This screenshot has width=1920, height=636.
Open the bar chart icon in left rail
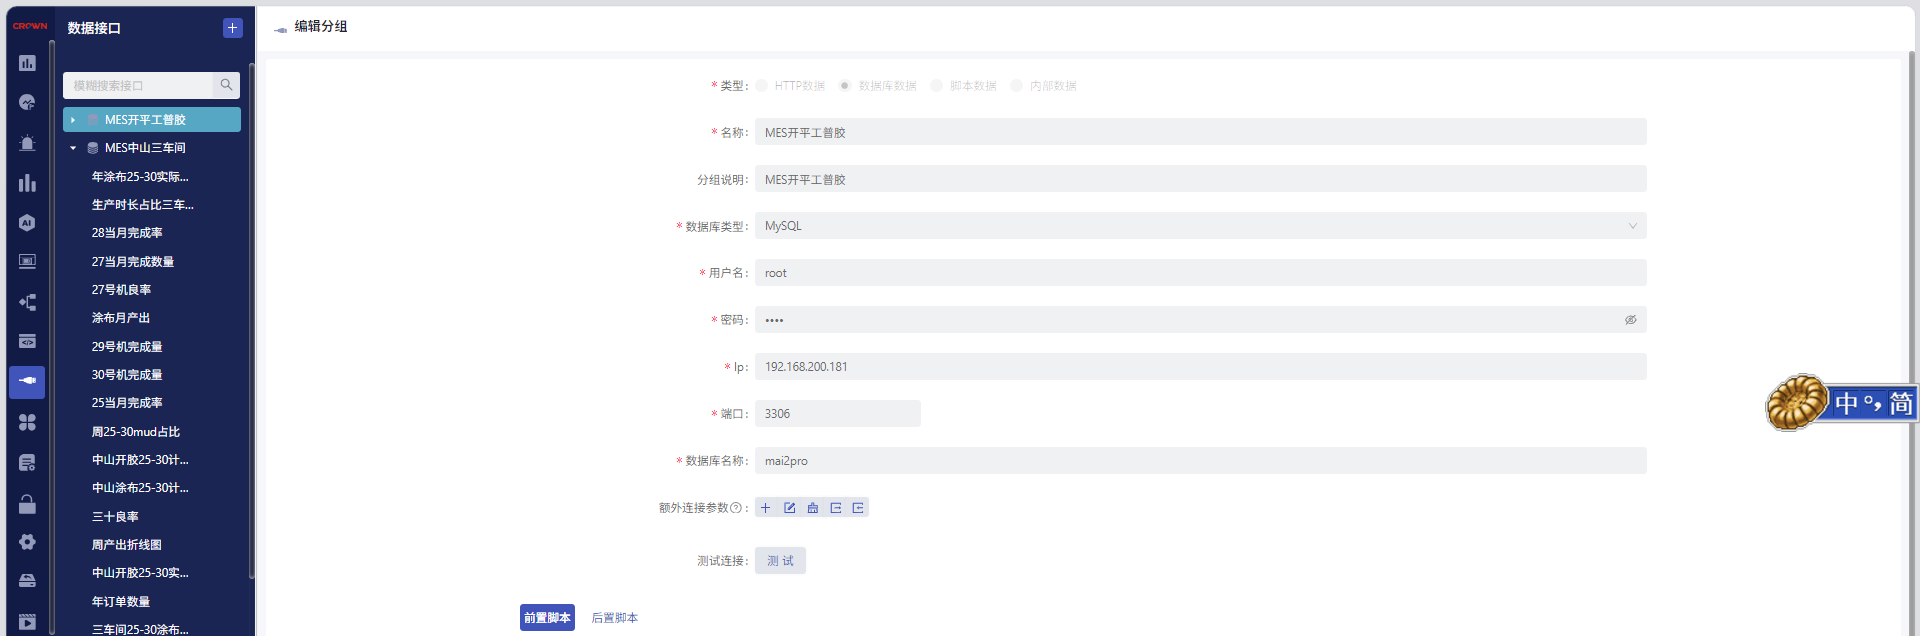[x=27, y=183]
